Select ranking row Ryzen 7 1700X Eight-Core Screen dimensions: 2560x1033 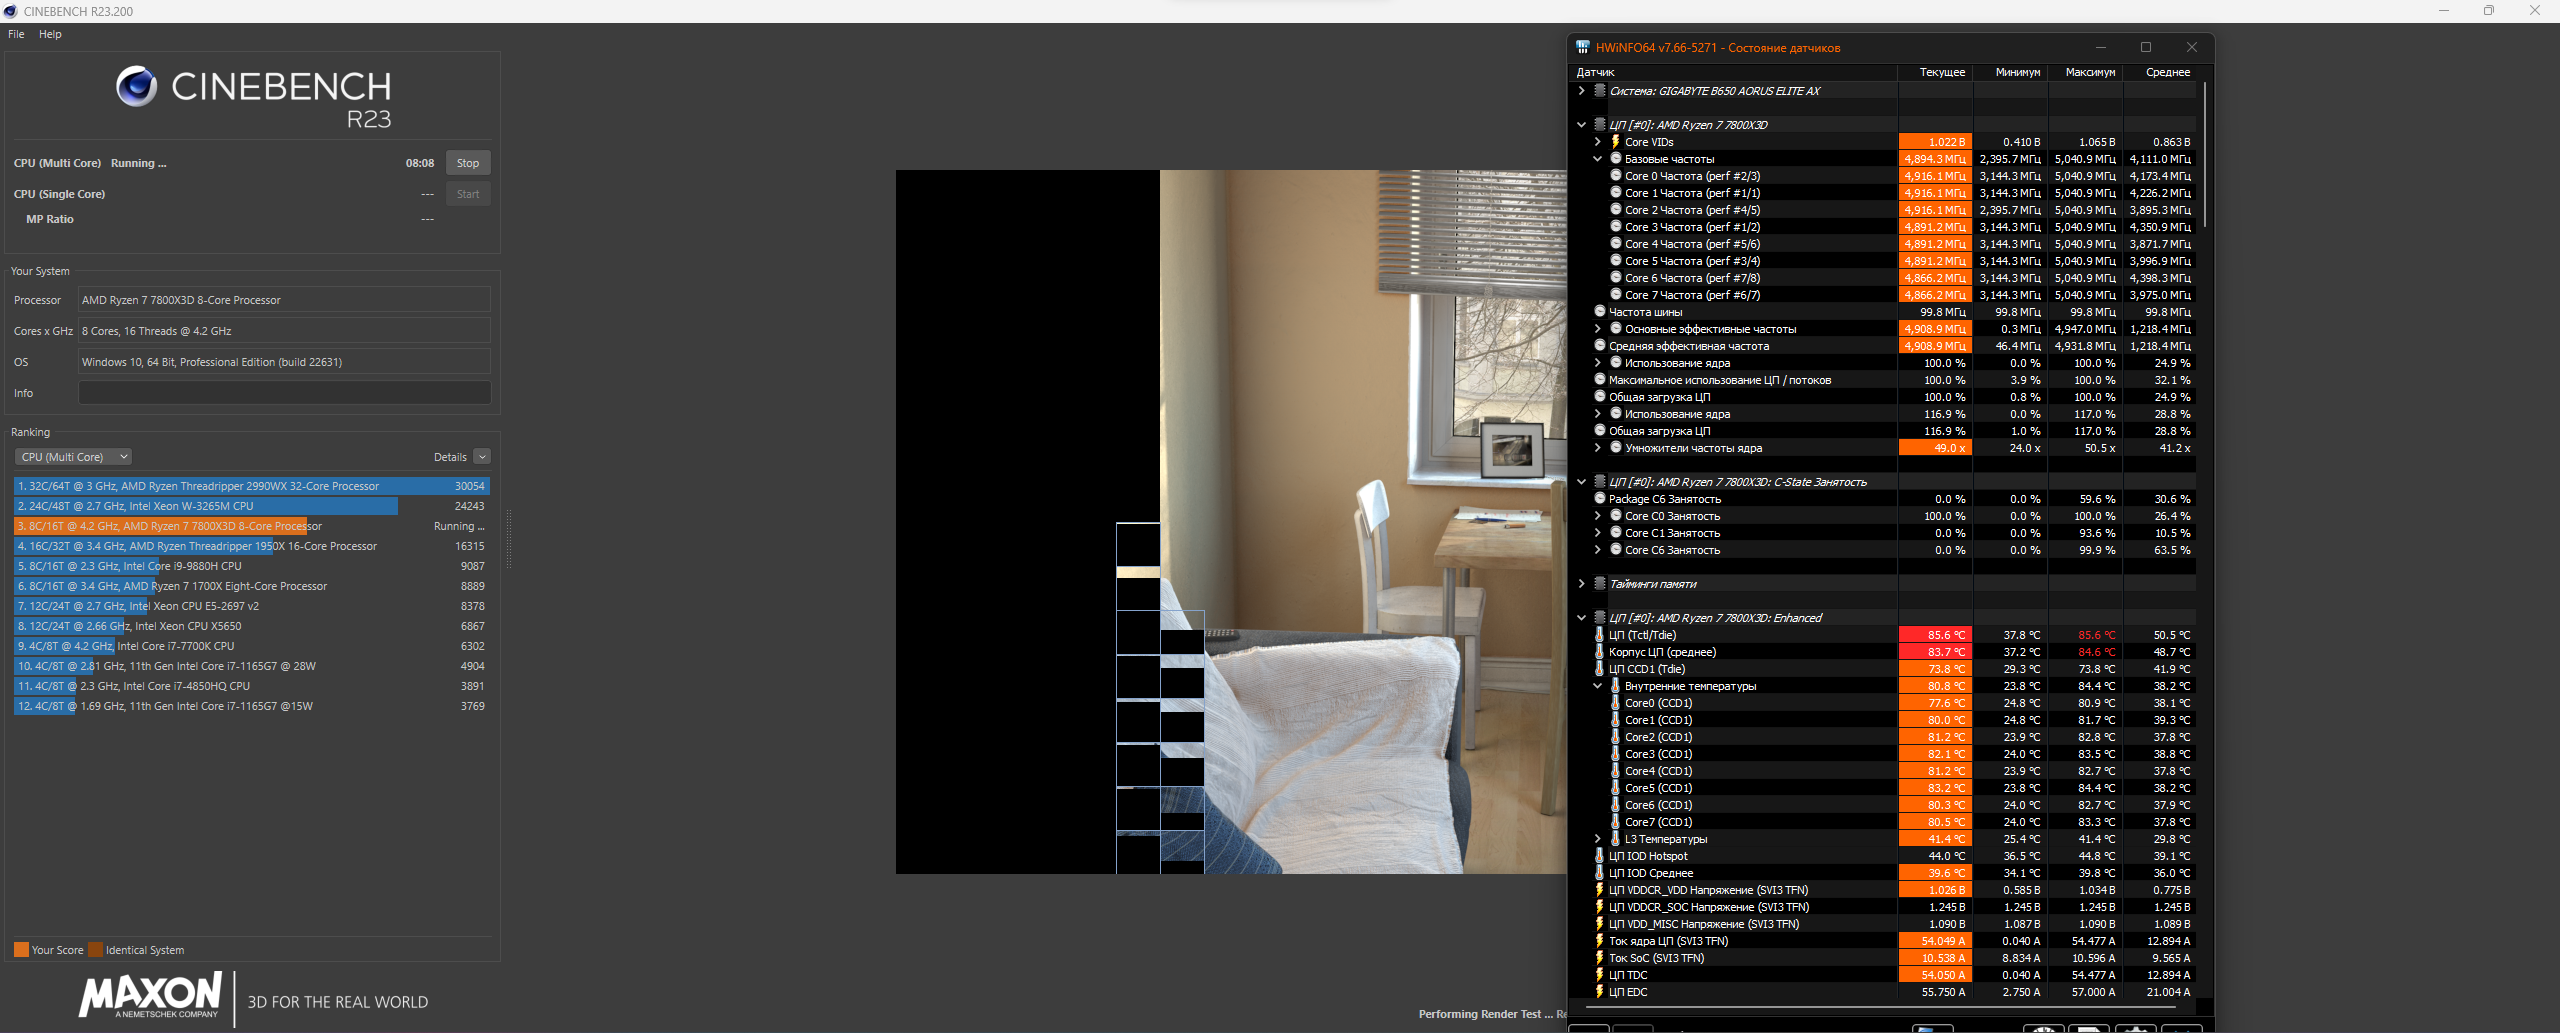[251, 586]
